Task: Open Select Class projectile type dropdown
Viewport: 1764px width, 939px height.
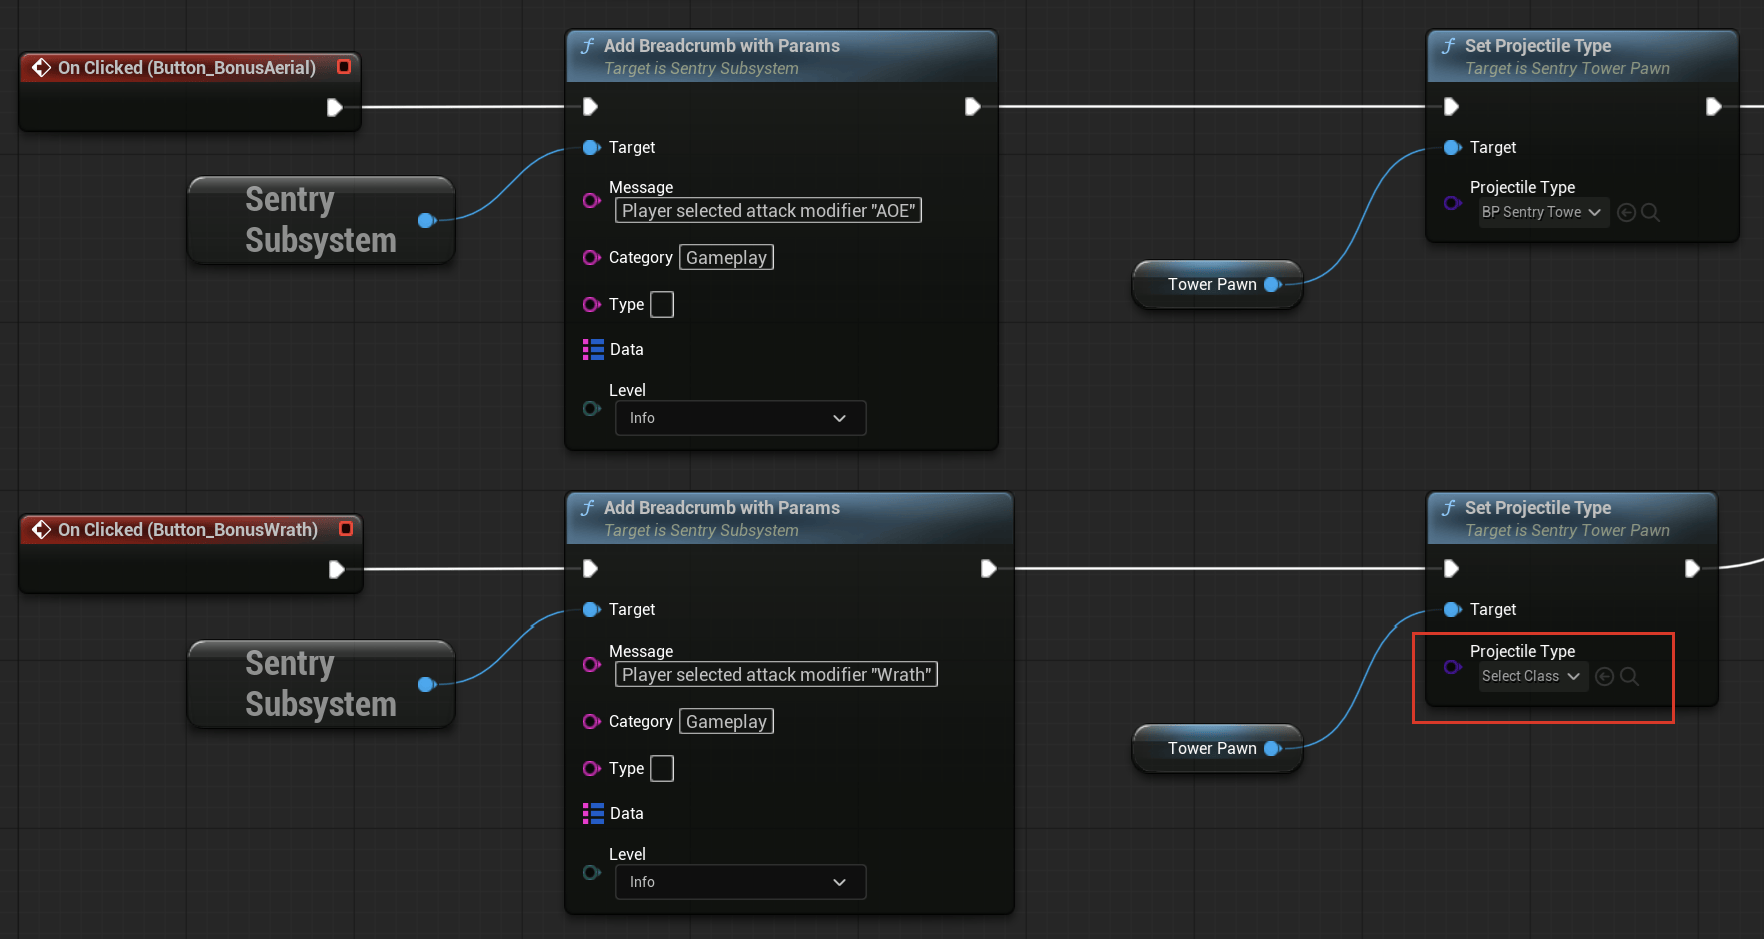Action: pyautogui.click(x=1533, y=676)
